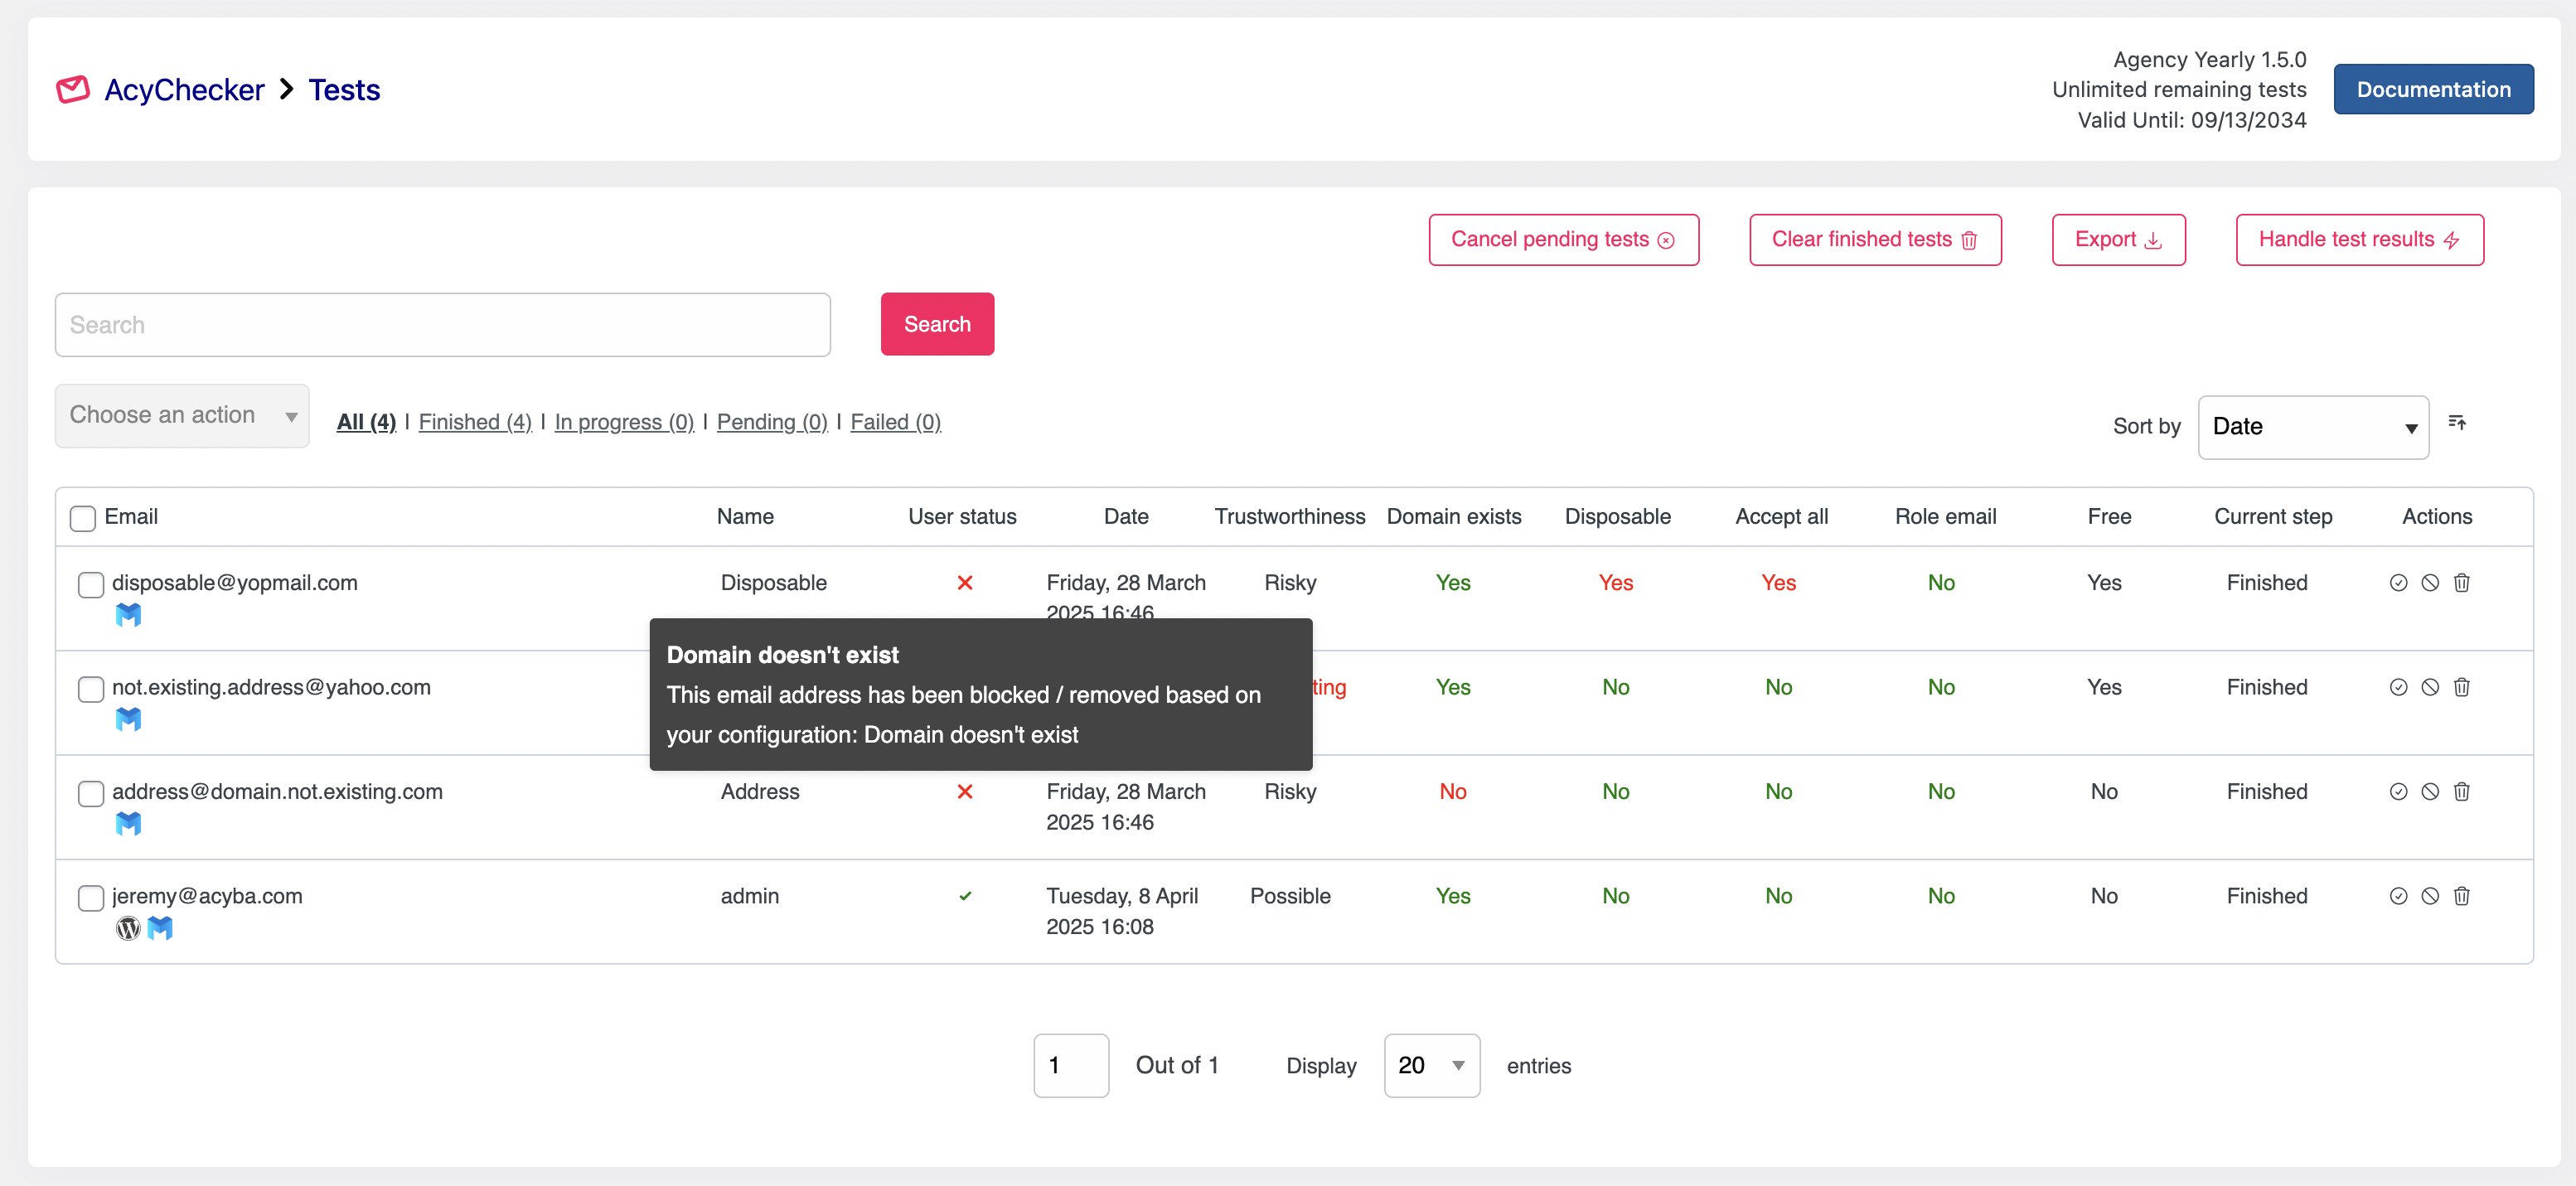Screen dimensions: 2576x1186
Task: Click the red Disposable Yes value
Action: [x=1615, y=583]
